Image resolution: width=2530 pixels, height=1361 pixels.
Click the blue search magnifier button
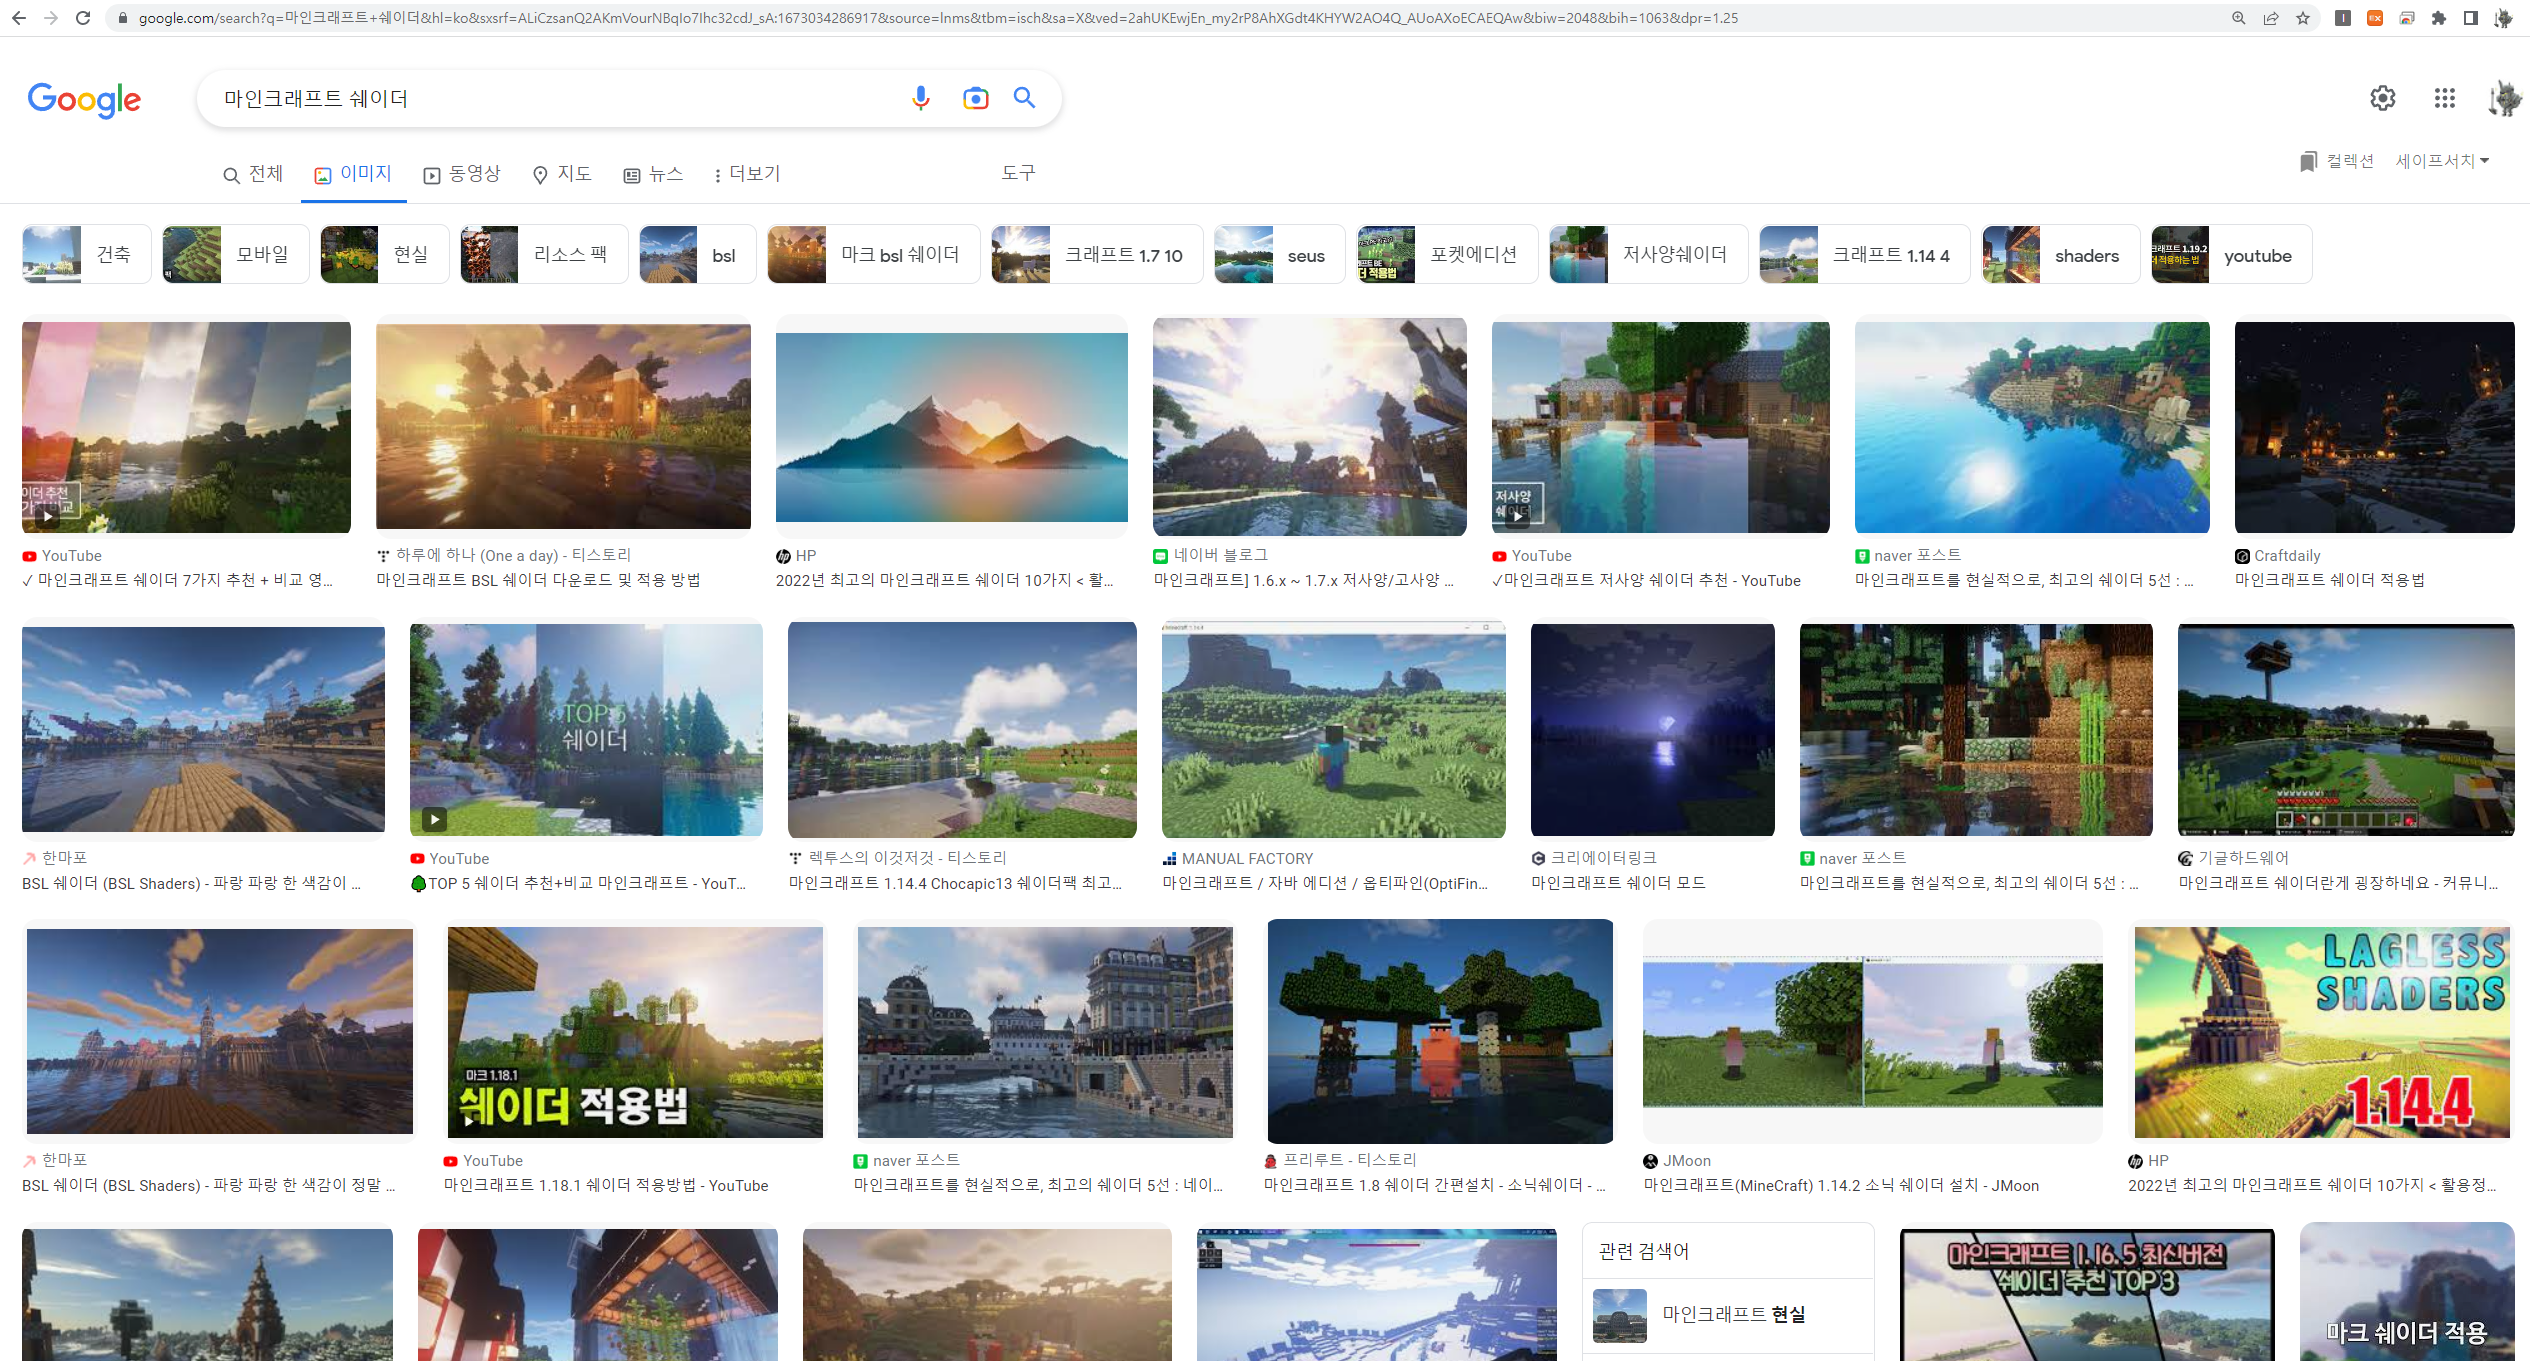pyautogui.click(x=1024, y=97)
